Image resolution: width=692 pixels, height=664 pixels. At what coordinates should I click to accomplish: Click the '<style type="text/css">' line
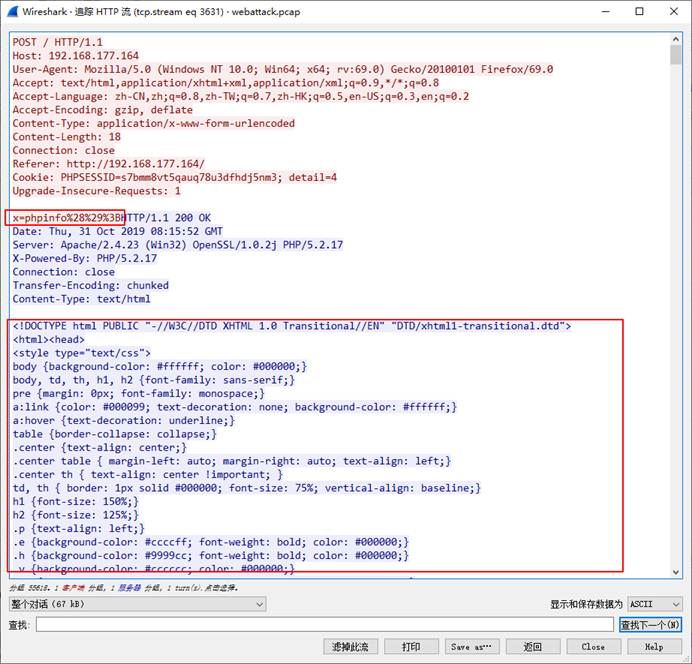82,353
